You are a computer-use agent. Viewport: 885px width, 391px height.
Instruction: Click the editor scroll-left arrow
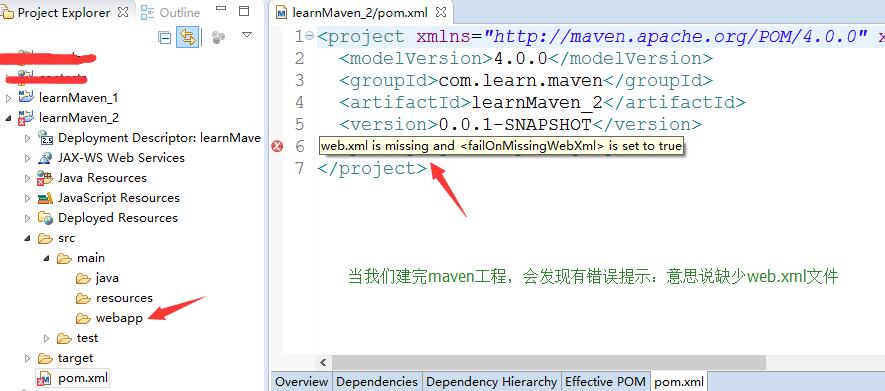coord(323,362)
